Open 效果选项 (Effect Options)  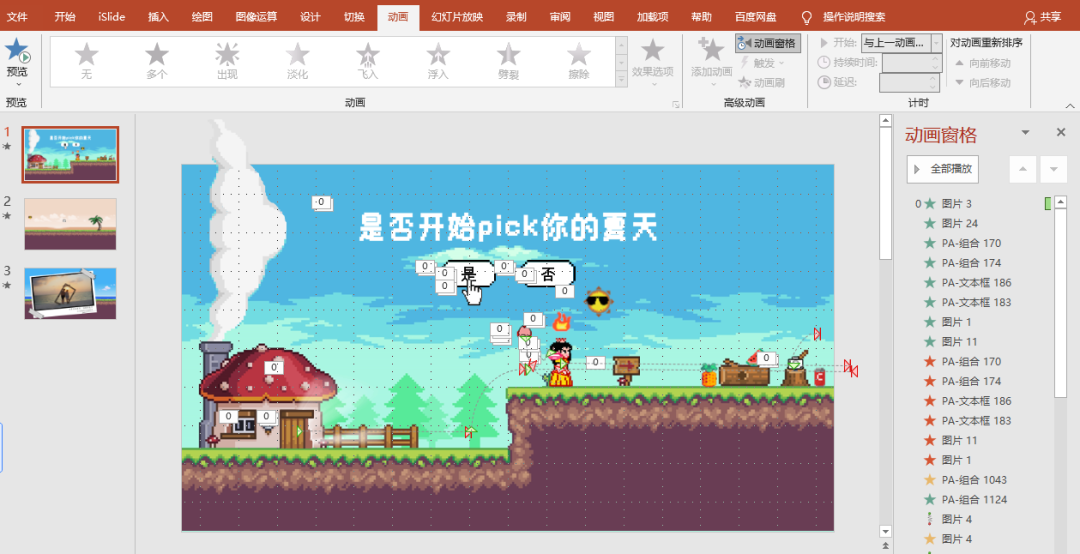click(652, 58)
